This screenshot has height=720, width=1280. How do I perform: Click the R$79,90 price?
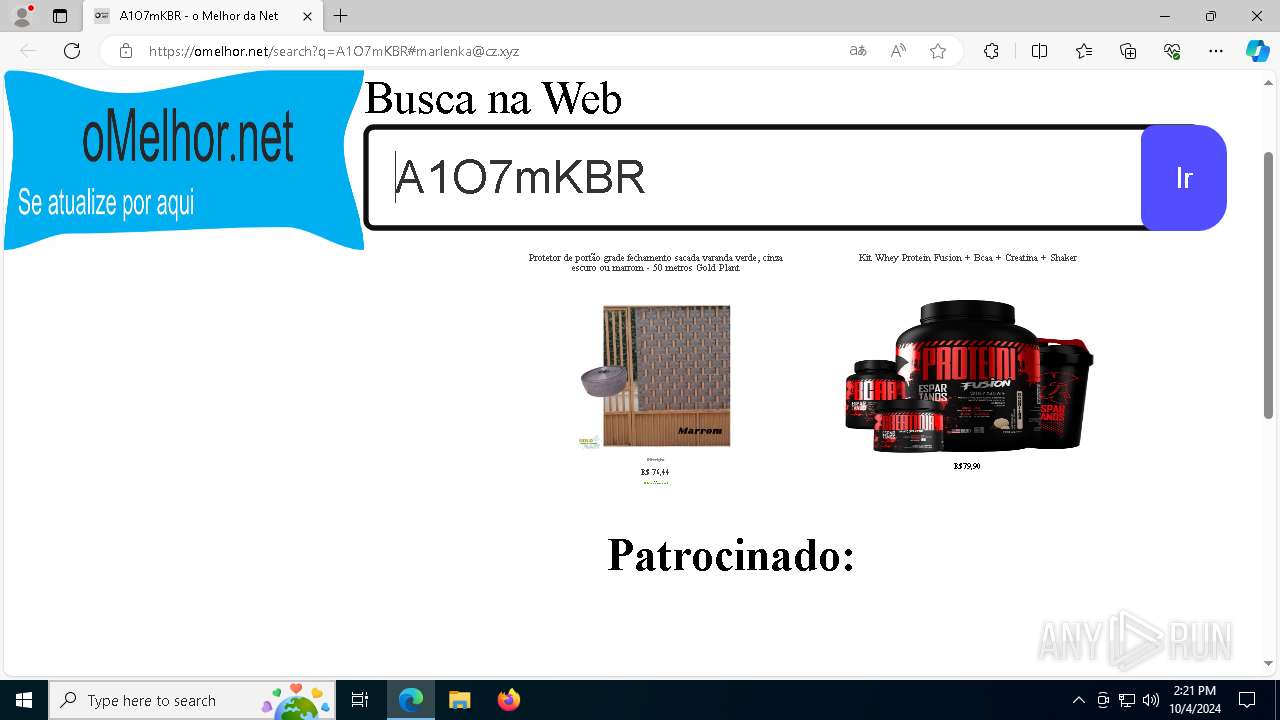(x=967, y=466)
